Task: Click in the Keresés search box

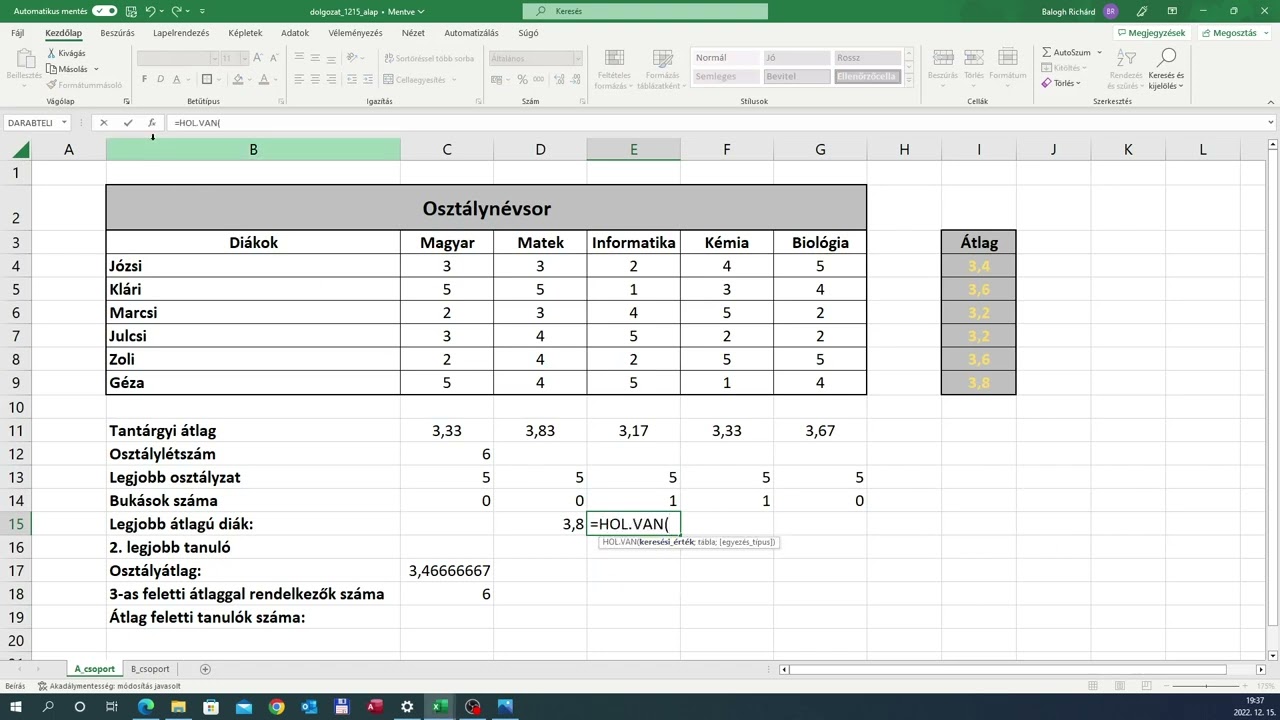Action: point(645,11)
